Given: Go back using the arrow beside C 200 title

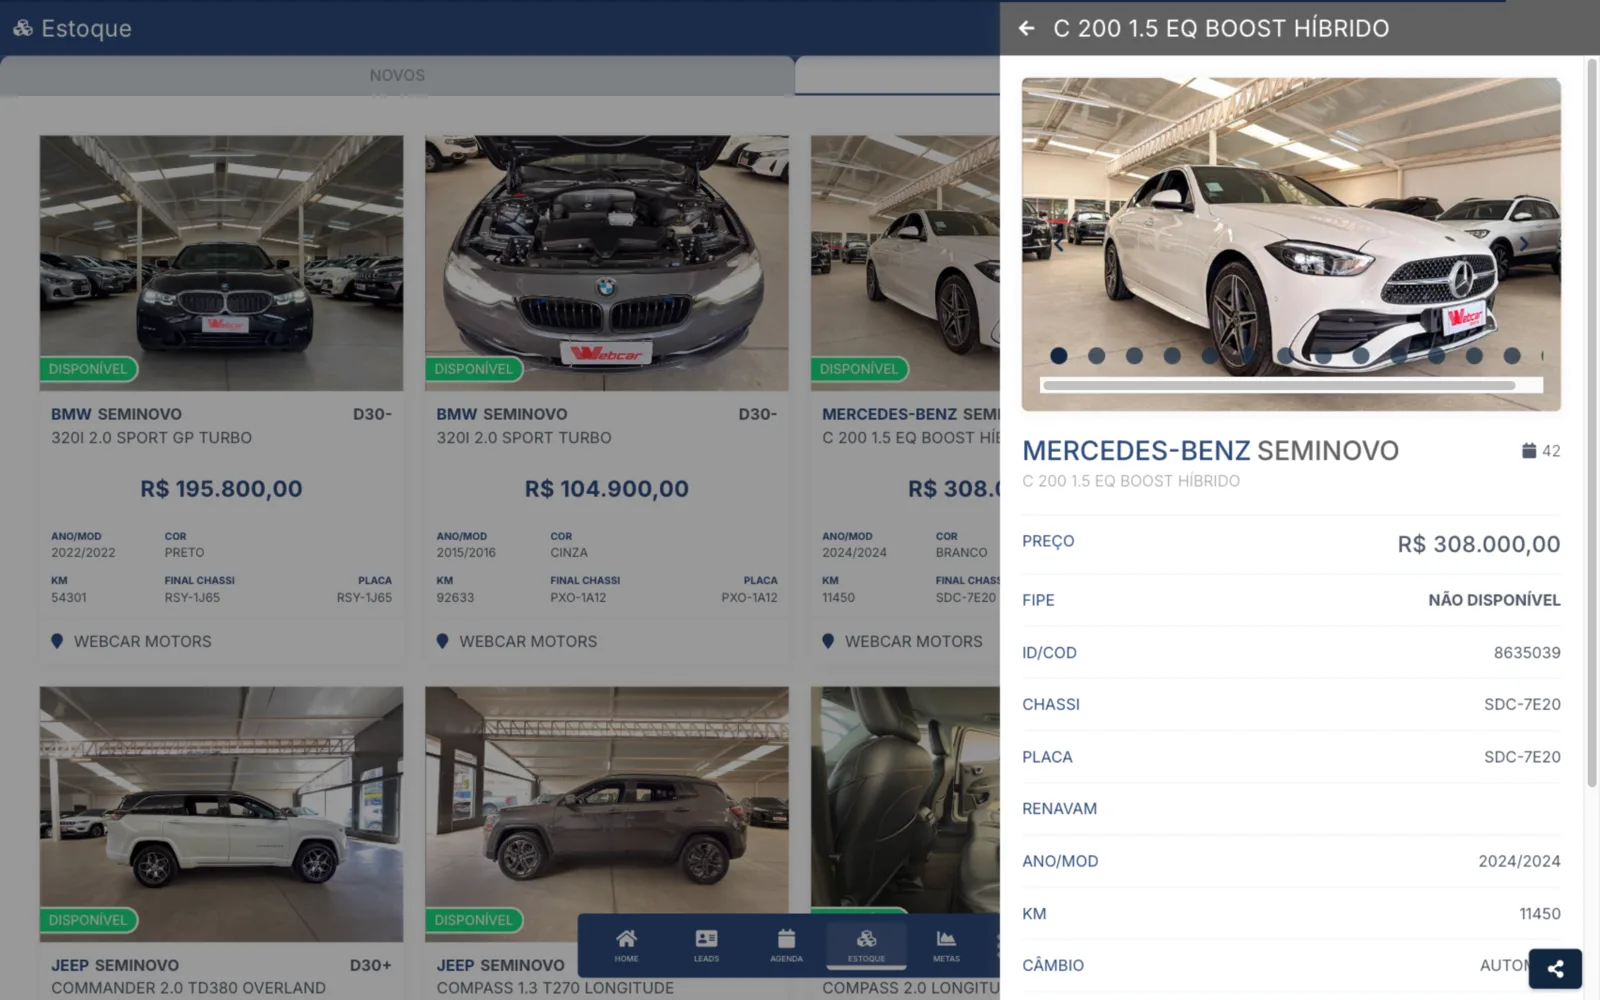Looking at the screenshot, I should (x=1027, y=28).
